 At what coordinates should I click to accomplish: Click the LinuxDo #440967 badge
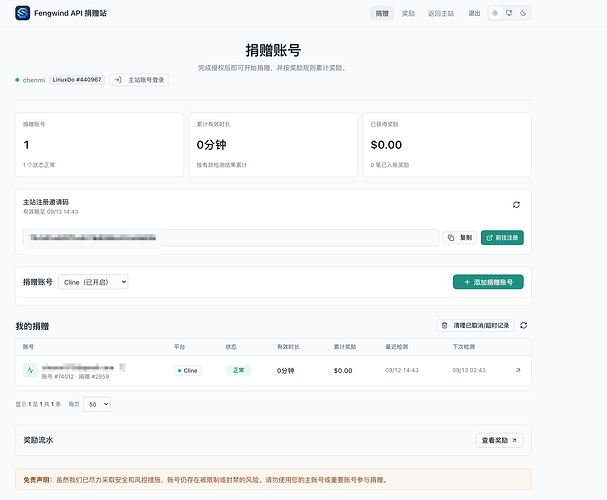(x=77, y=80)
